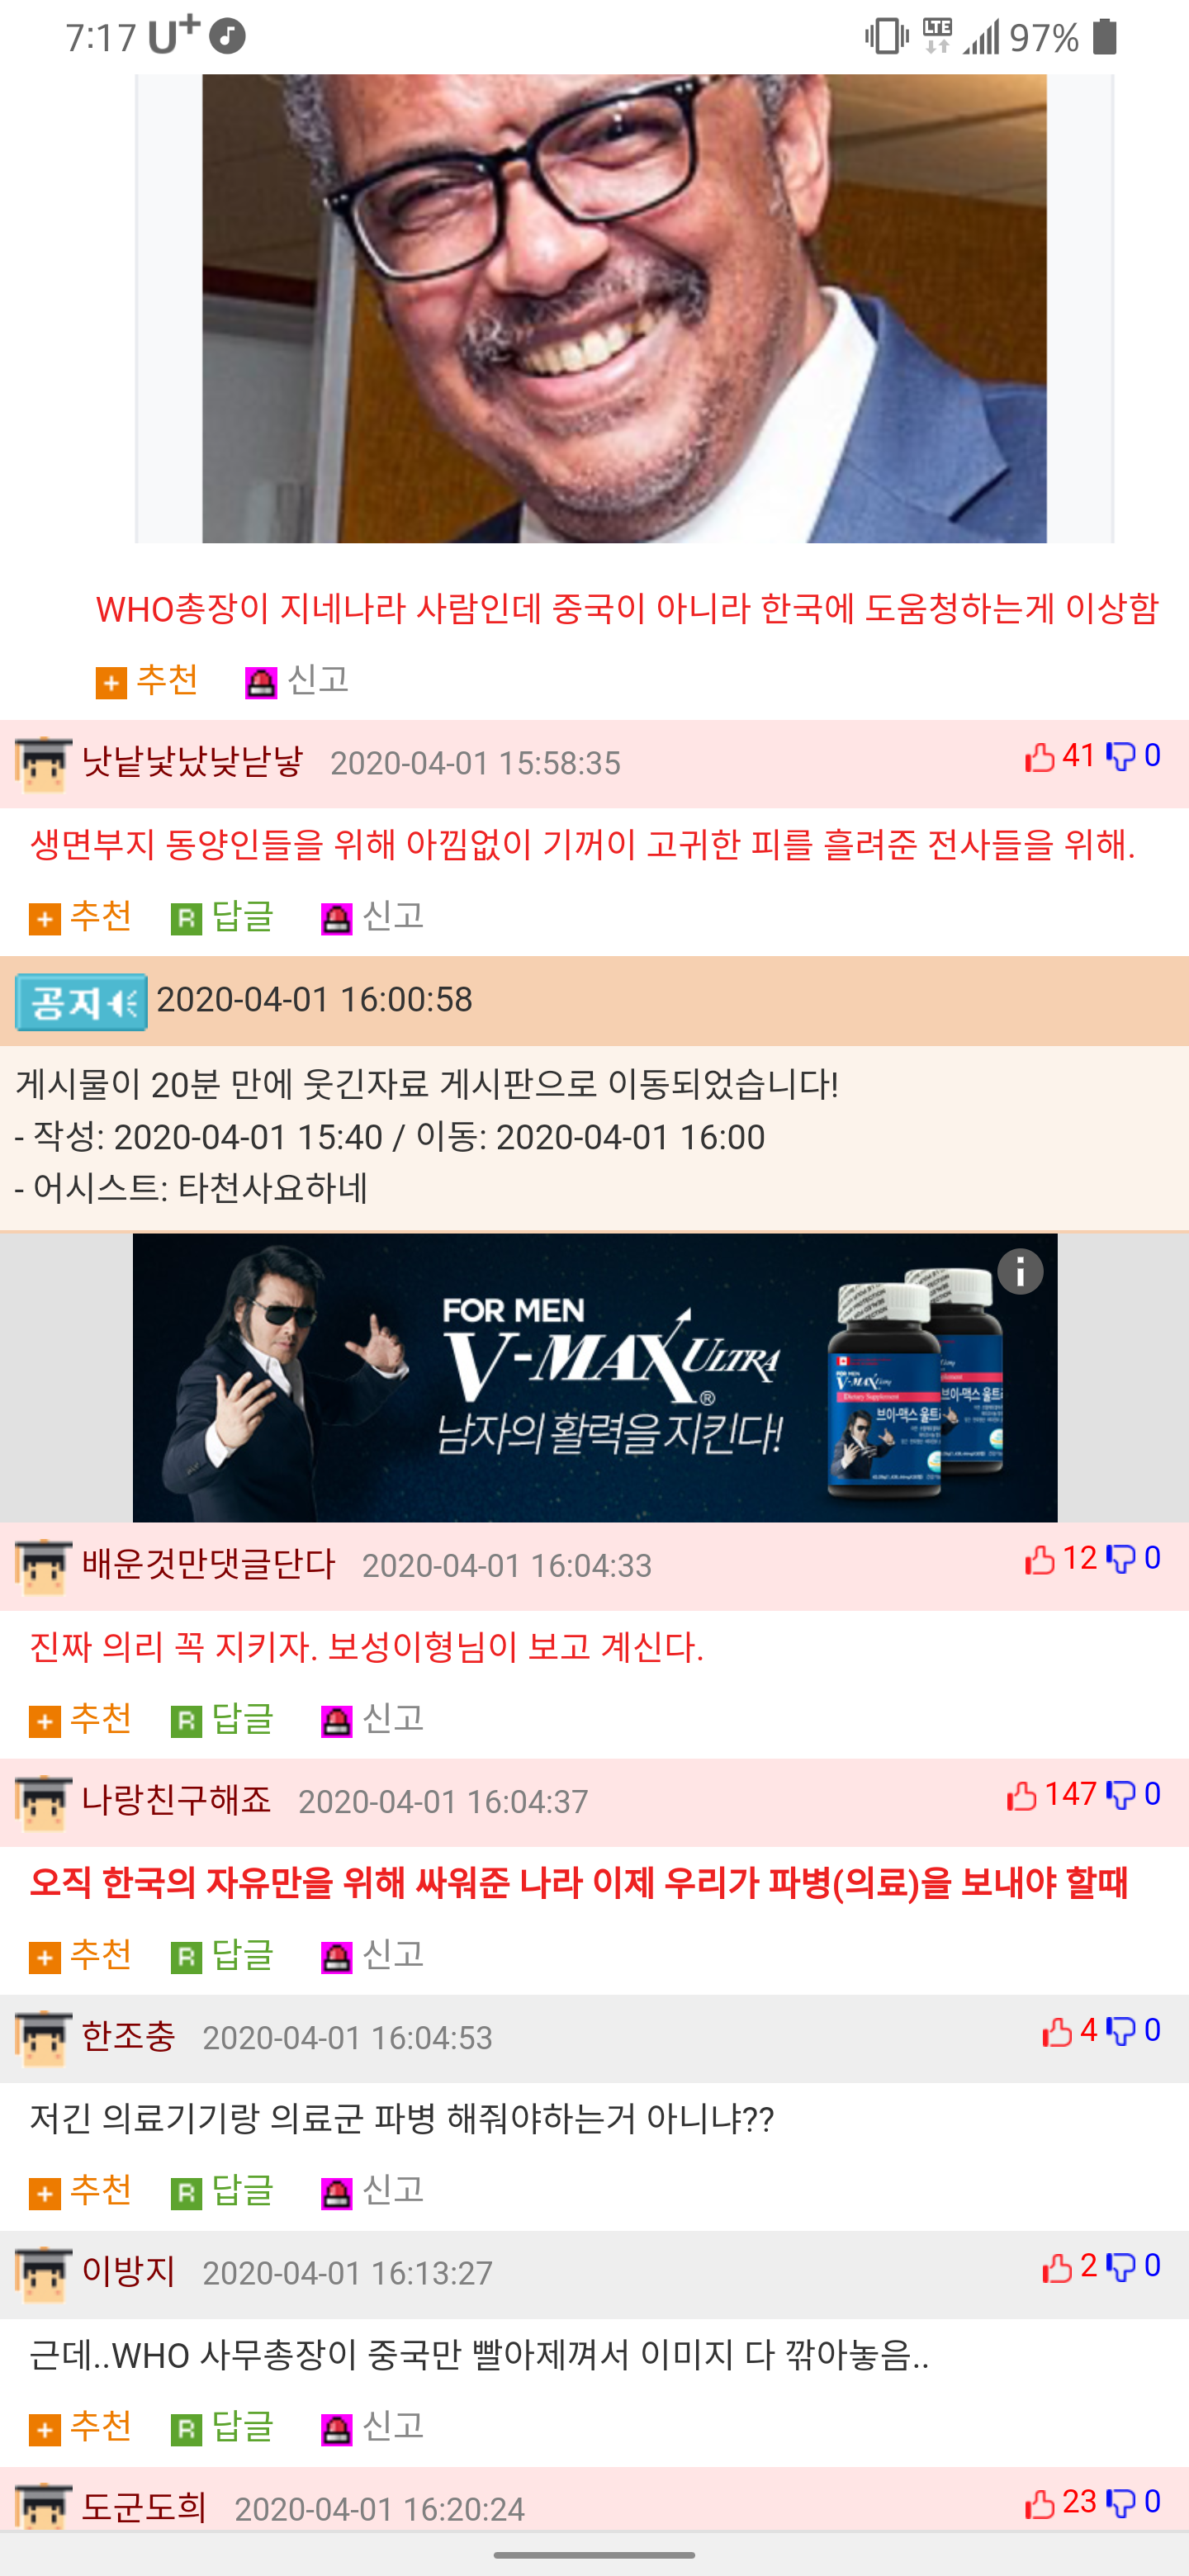Recommend 한조충's comment with 추천

[81, 2192]
